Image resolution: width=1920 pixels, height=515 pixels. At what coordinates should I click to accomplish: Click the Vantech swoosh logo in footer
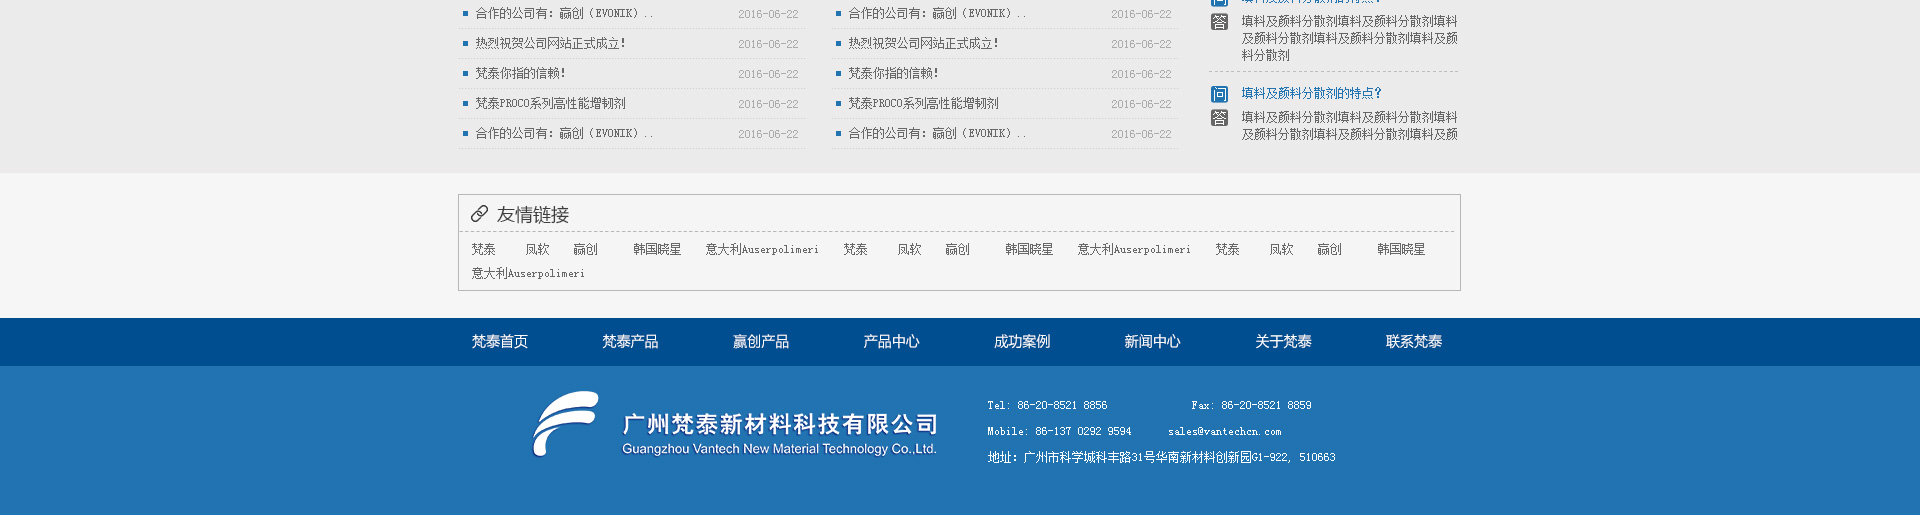[x=565, y=424]
